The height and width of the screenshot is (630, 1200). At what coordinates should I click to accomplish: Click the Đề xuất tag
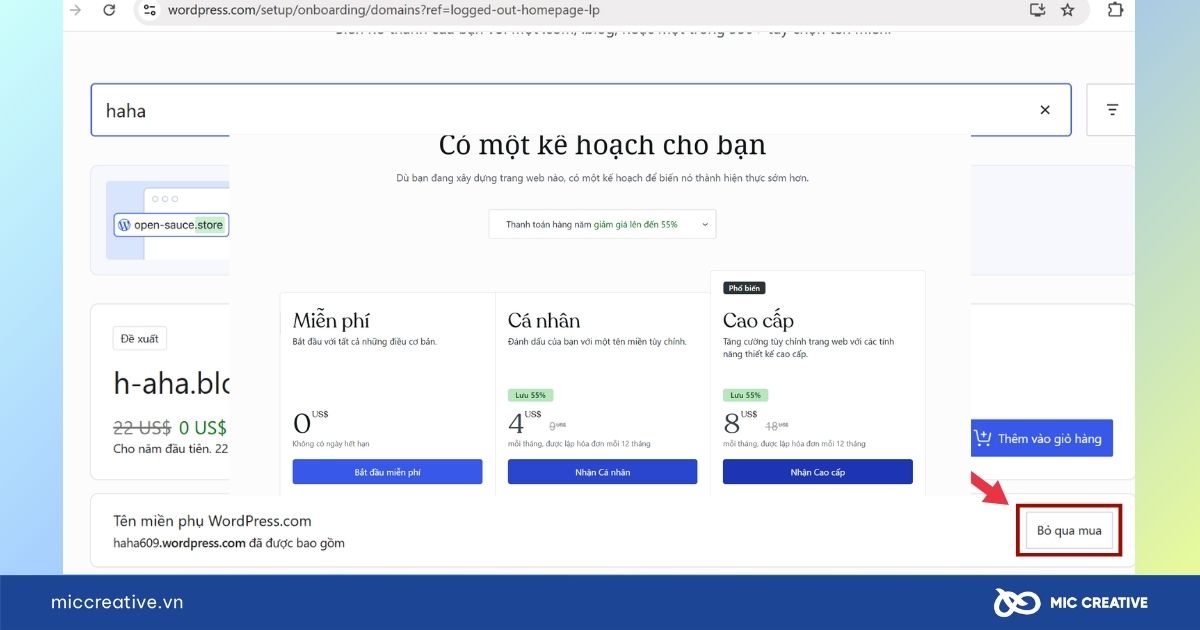[140, 339]
